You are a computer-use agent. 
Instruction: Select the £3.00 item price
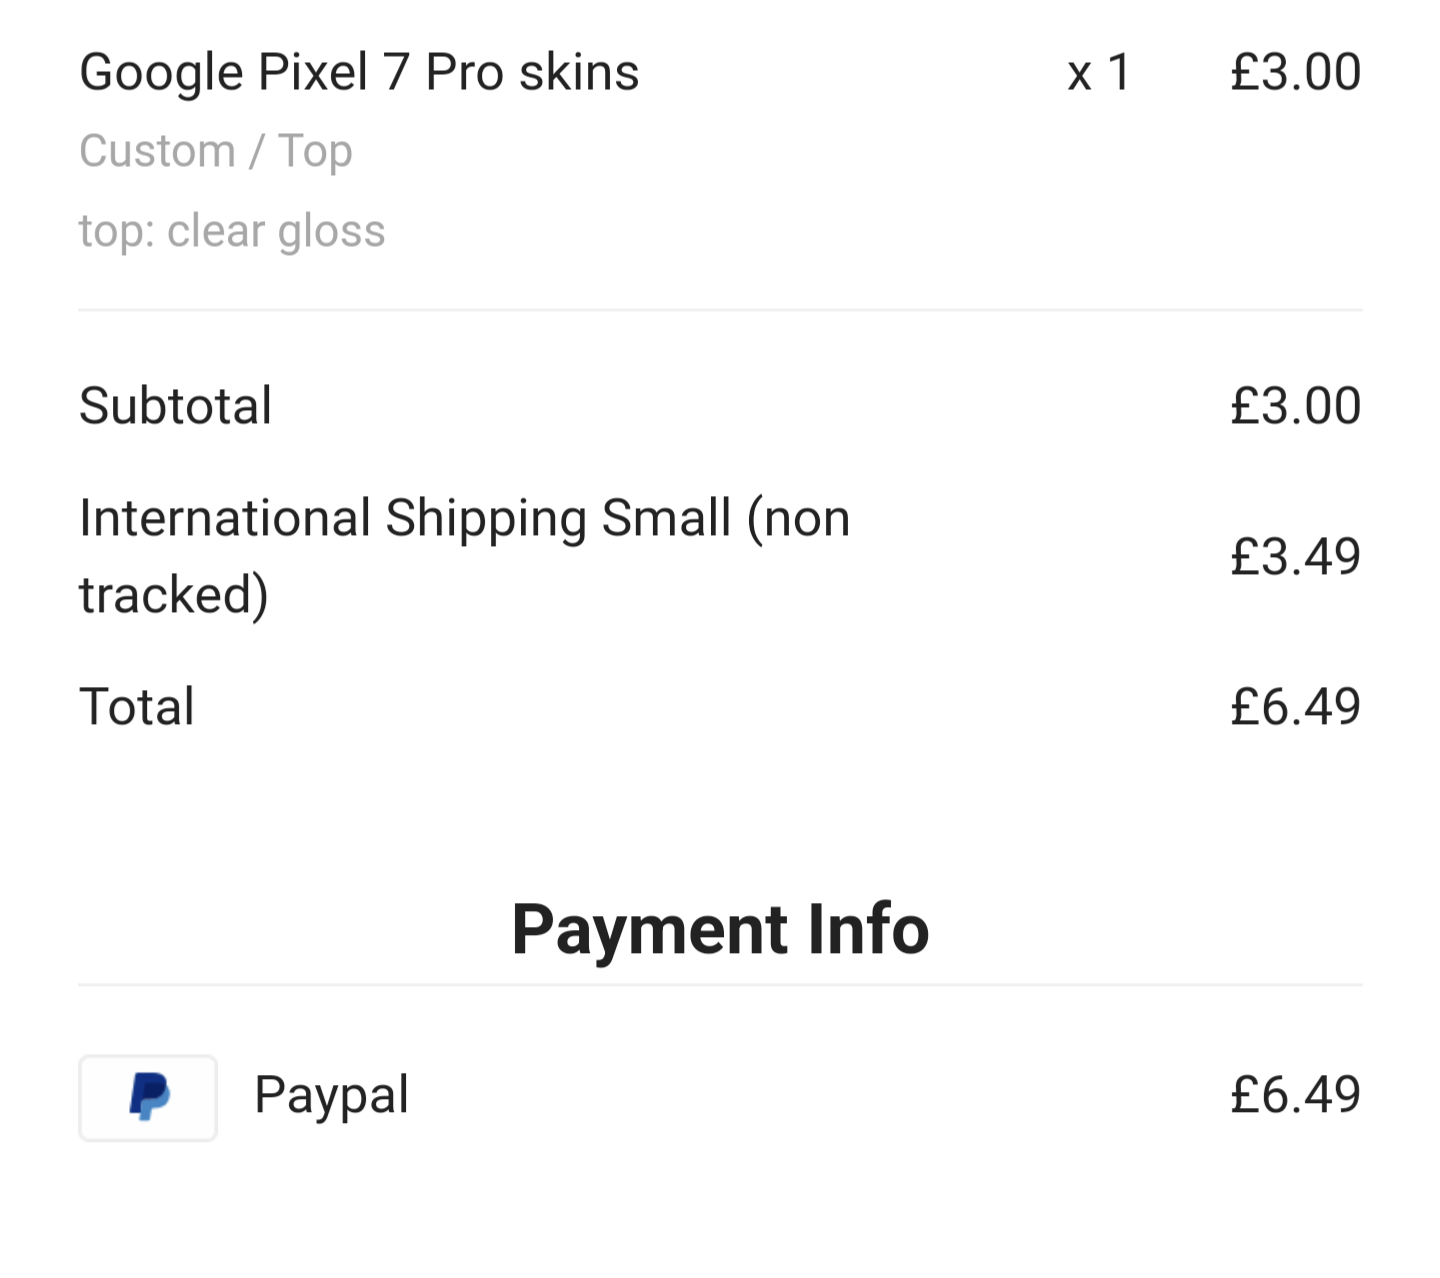1295,73
